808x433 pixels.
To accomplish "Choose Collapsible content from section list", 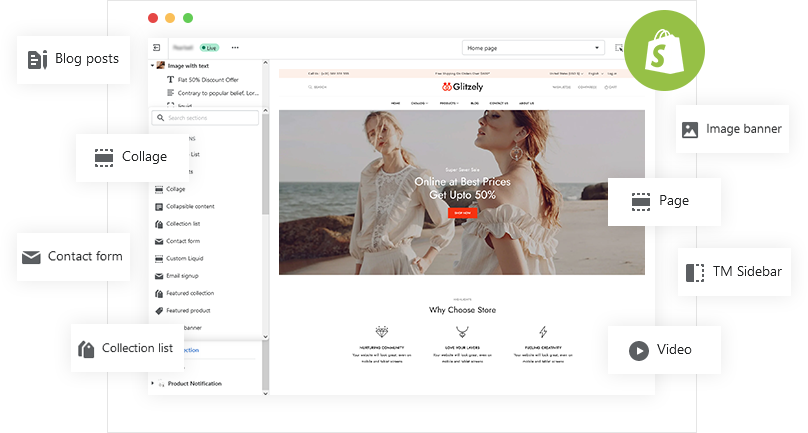I will (189, 206).
